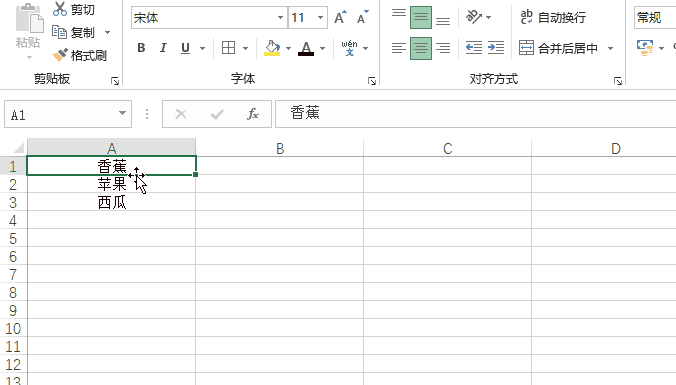This screenshot has height=385, width=676.
Task: Select column A header
Action: (112, 148)
